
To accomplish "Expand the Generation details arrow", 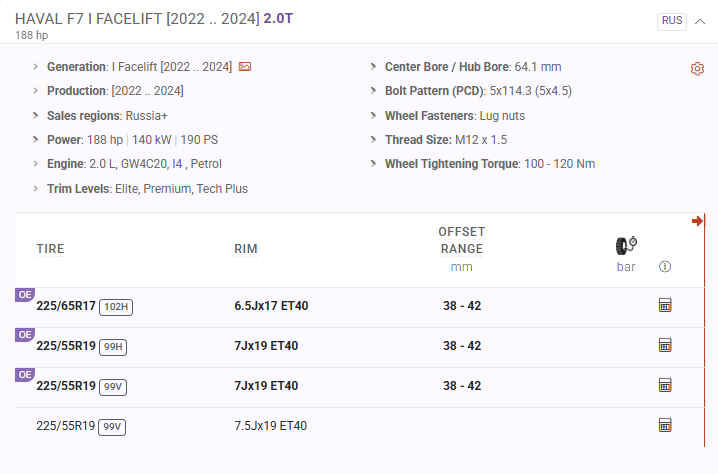I will click(x=36, y=67).
